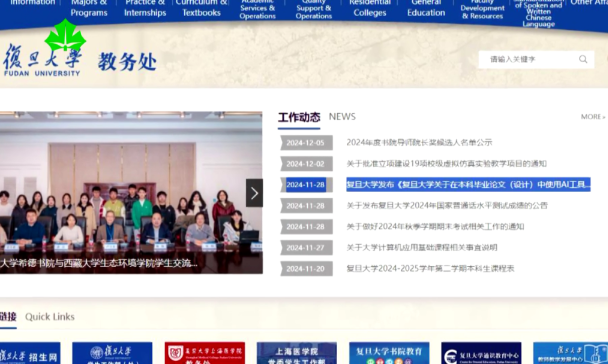Click the slideshow group photo
Viewport: 608px width, 364px height.
pos(131,193)
